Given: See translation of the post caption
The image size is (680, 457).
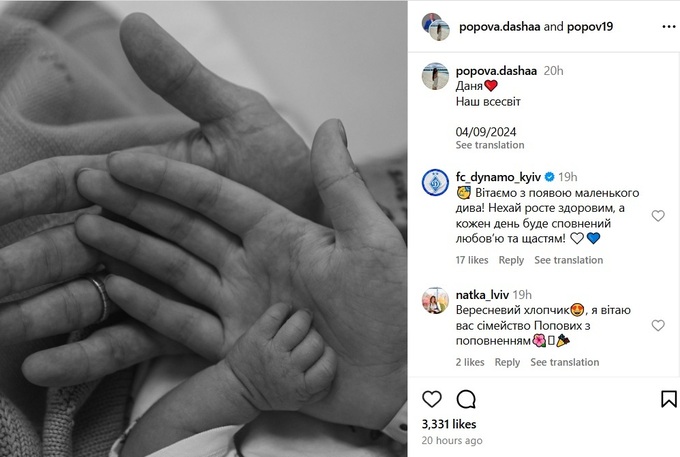Looking at the screenshot, I should [490, 145].
